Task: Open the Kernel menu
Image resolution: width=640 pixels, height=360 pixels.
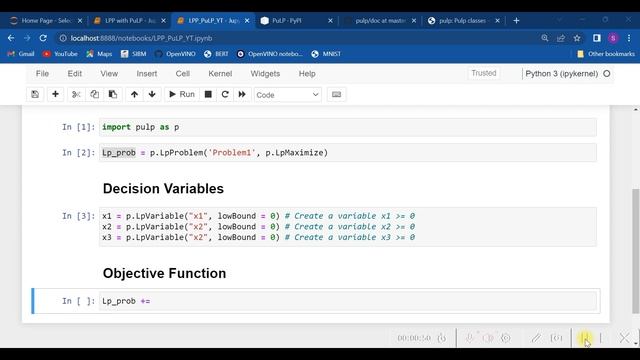Action: point(220,74)
